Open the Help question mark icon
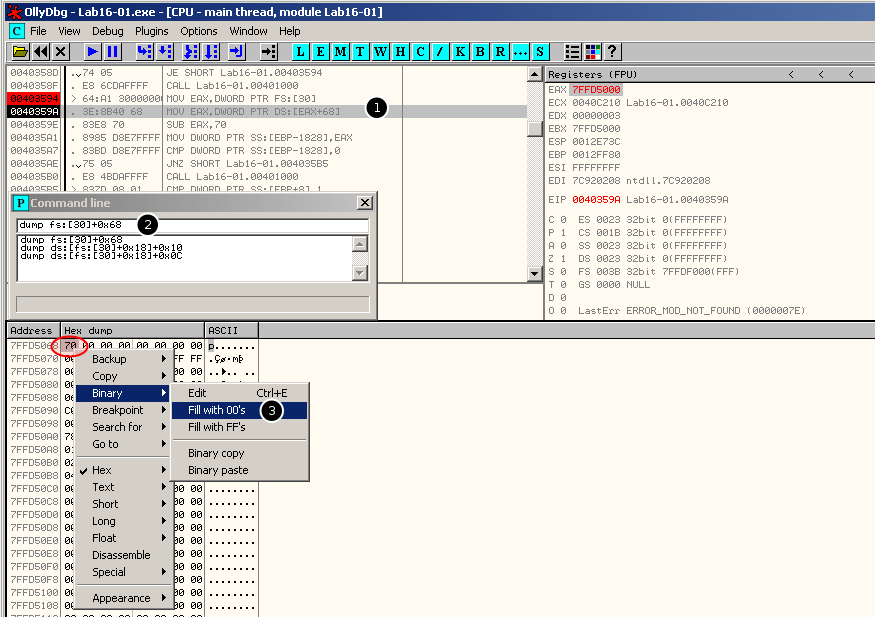The image size is (875, 617). 613,51
